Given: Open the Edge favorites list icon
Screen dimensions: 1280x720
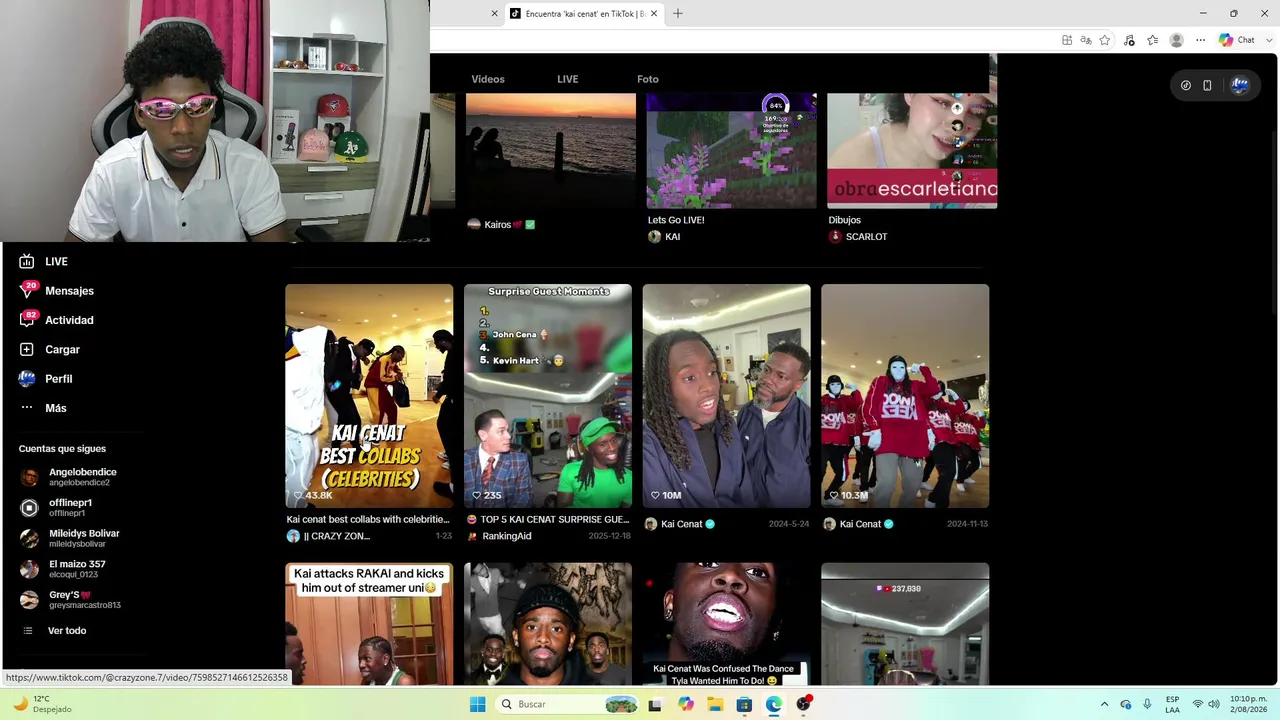Looking at the screenshot, I should pos(1153,40).
